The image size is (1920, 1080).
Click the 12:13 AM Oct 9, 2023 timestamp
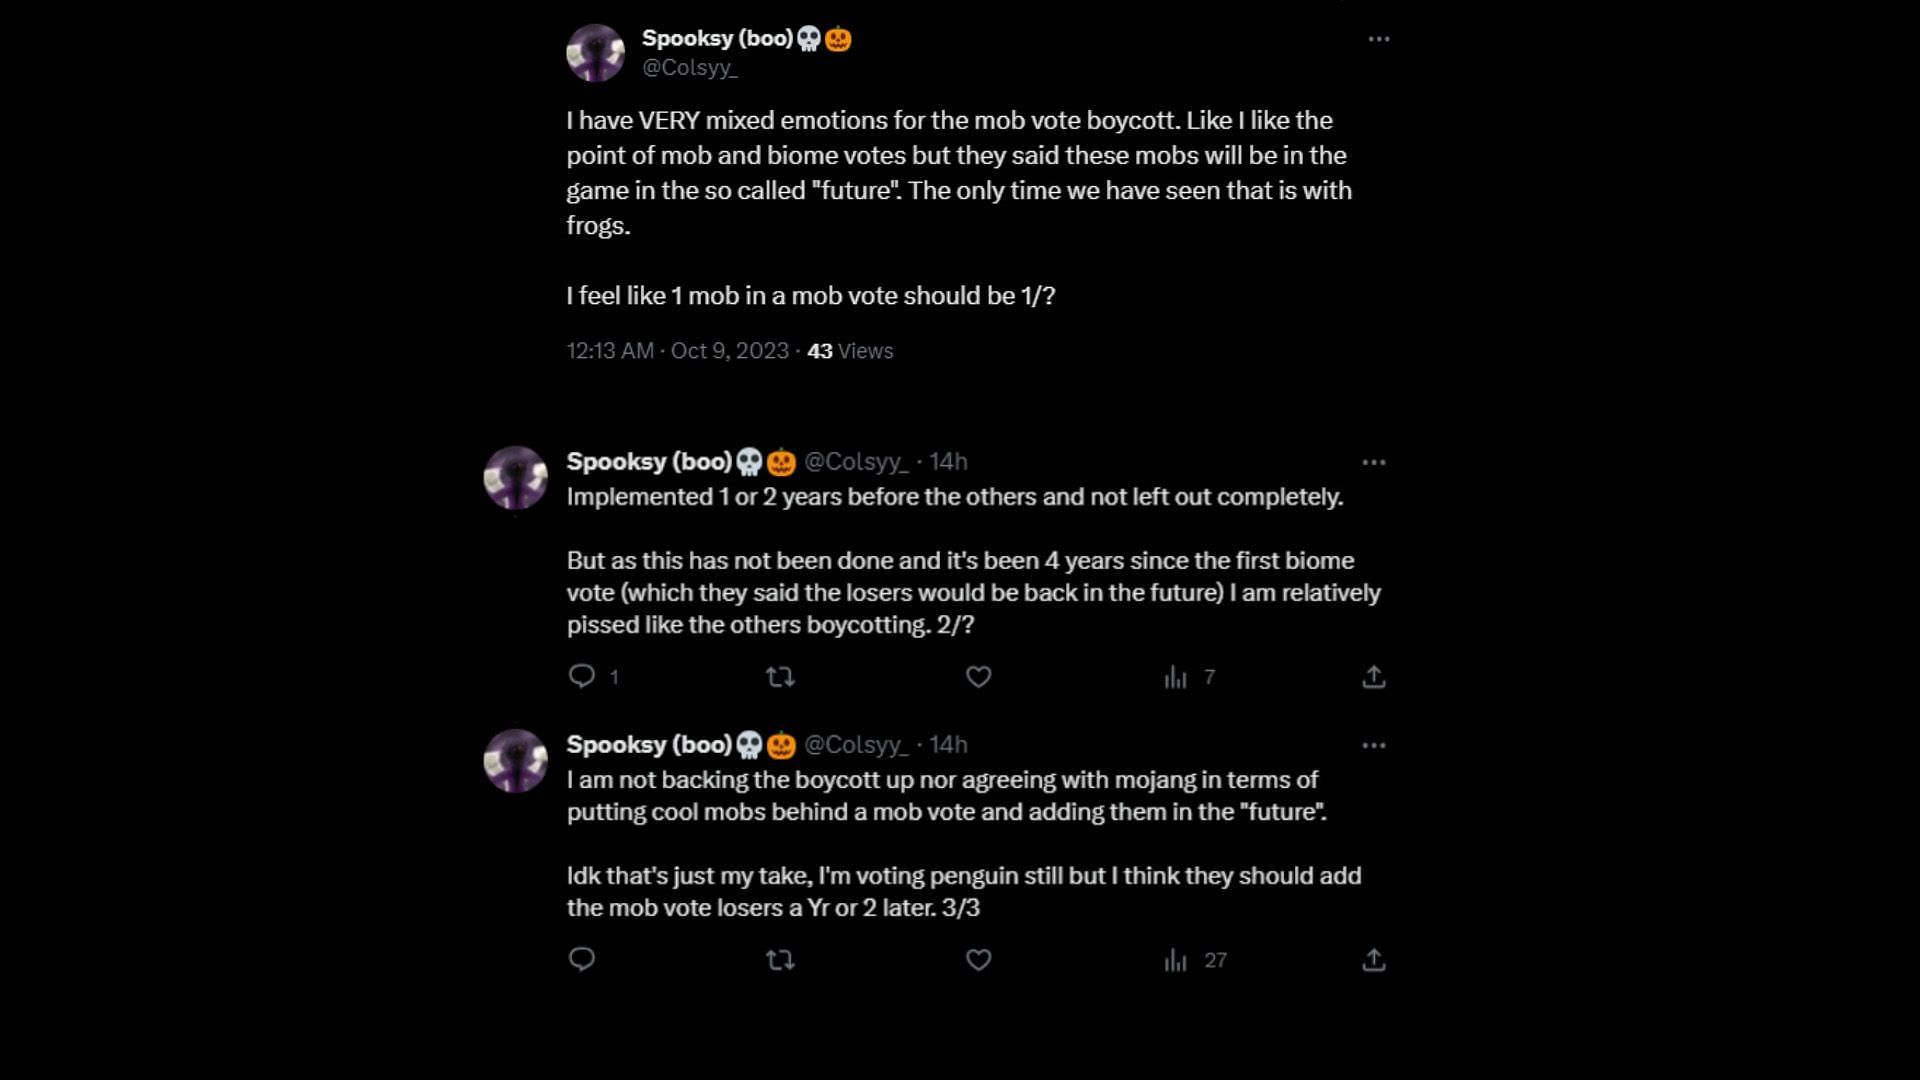tap(677, 351)
